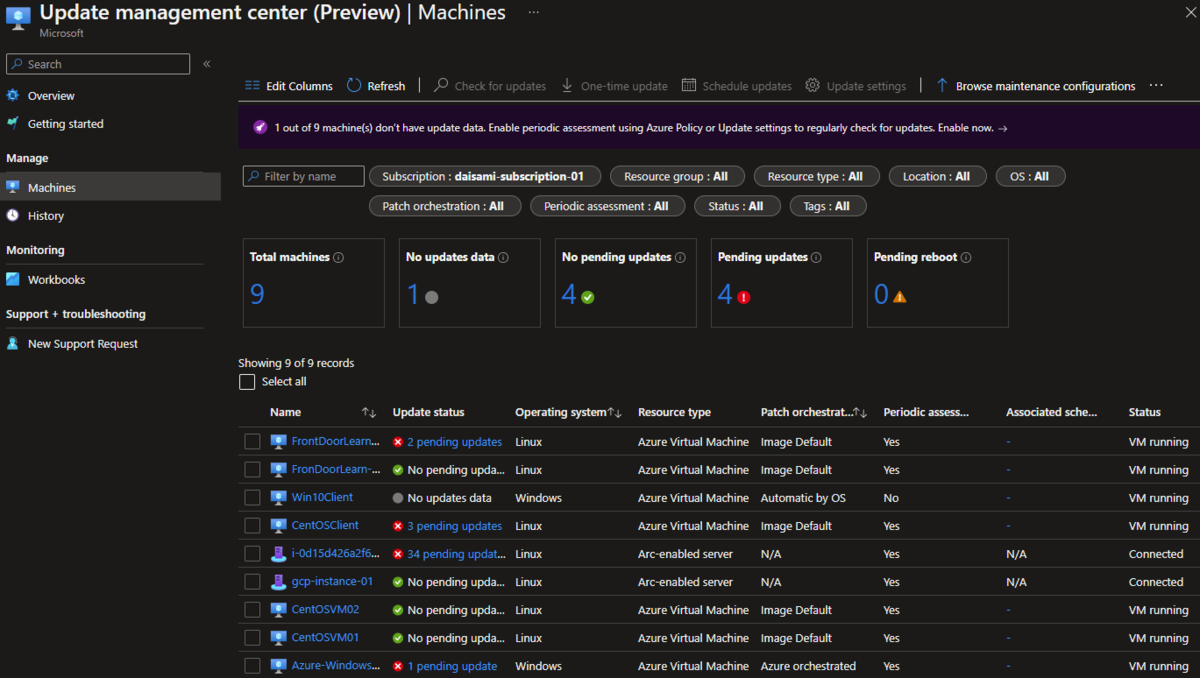Screen dimensions: 1200x678
Task: Open the CentOSClient machine link
Action: 325,525
